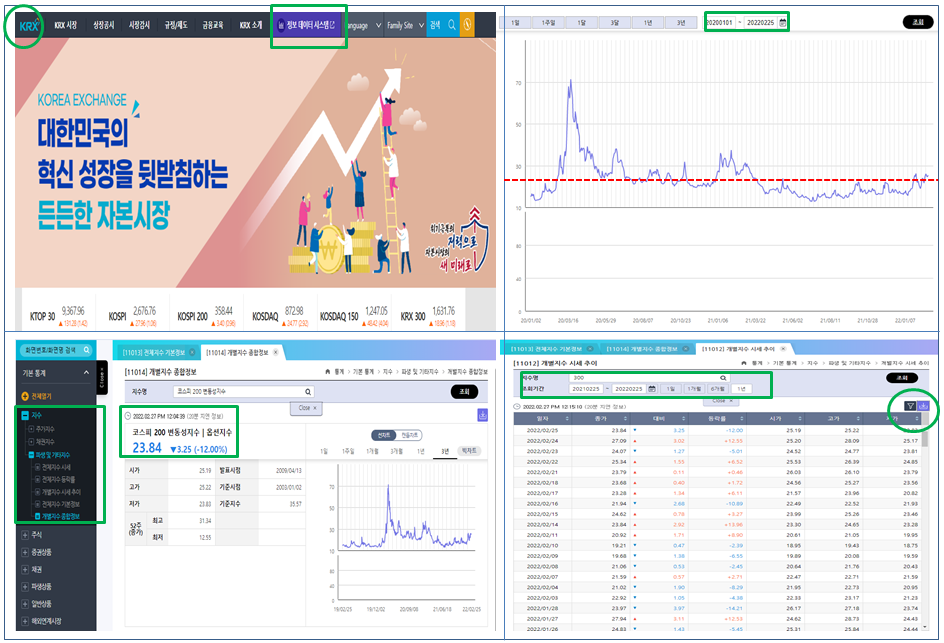Select the 캔들차트 chart type toggle

point(409,435)
